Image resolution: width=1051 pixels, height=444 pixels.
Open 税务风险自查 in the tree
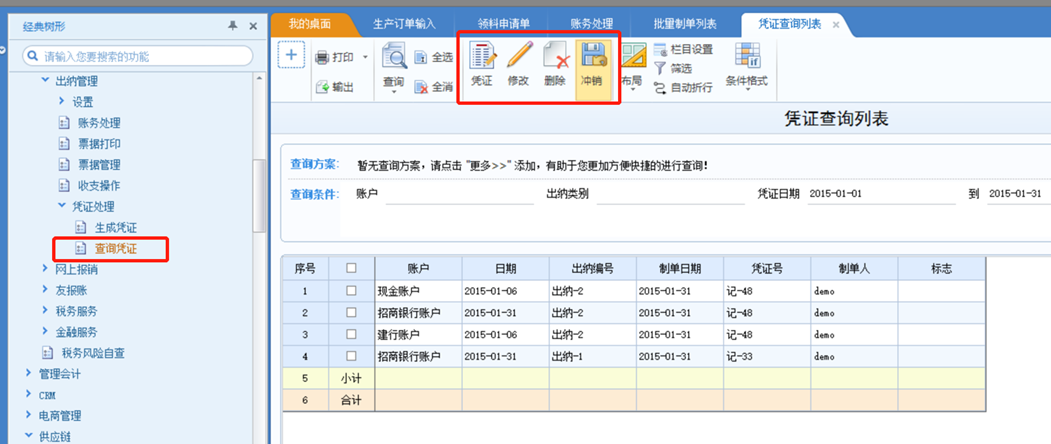[x=93, y=352]
